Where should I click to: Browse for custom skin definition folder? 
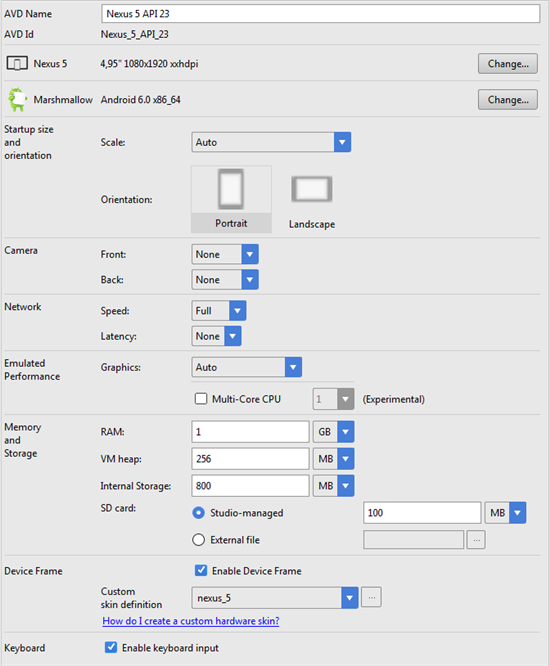pyautogui.click(x=371, y=597)
